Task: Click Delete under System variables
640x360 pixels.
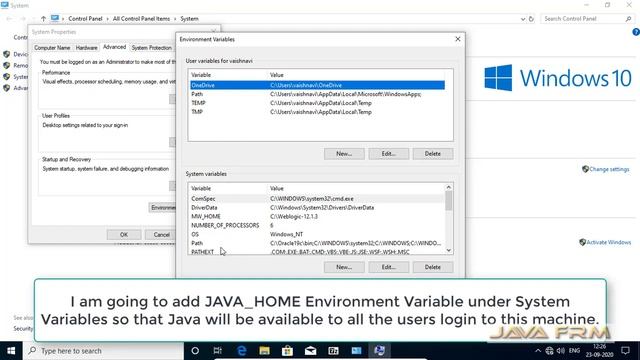Action: coord(433,267)
